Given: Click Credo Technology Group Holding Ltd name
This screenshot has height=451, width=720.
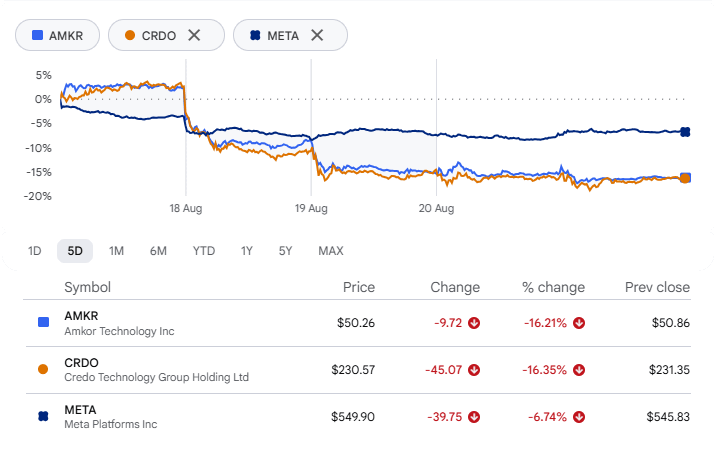Looking at the screenshot, I should click(157, 377).
